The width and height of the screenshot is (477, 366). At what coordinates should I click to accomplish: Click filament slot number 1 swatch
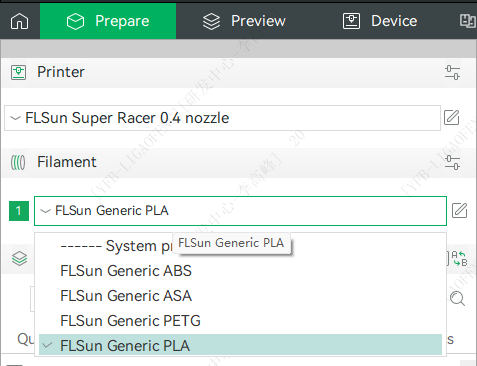tap(19, 211)
